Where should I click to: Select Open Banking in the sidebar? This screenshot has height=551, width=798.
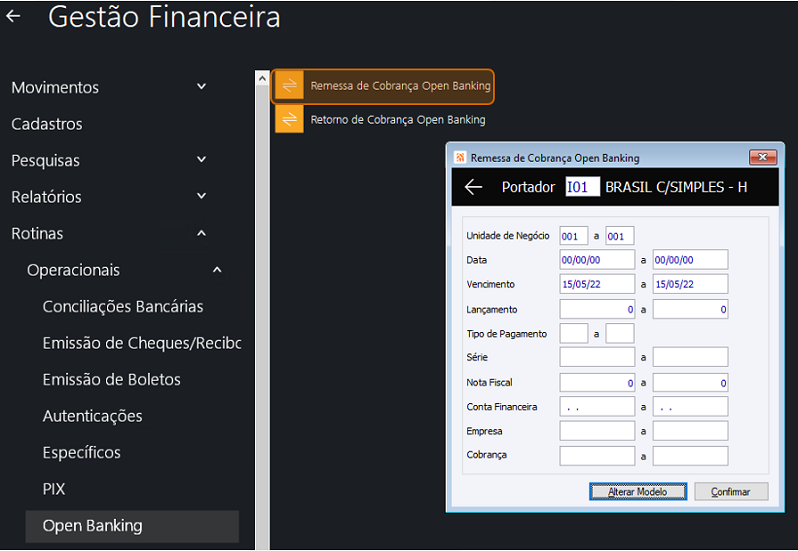click(x=132, y=526)
